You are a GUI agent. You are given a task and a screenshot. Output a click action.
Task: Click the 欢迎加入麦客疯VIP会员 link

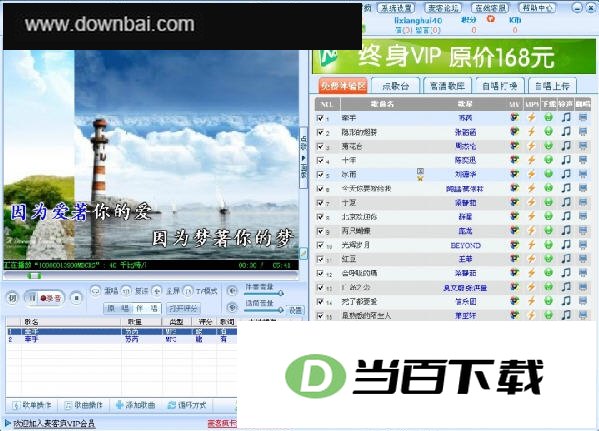54,423
